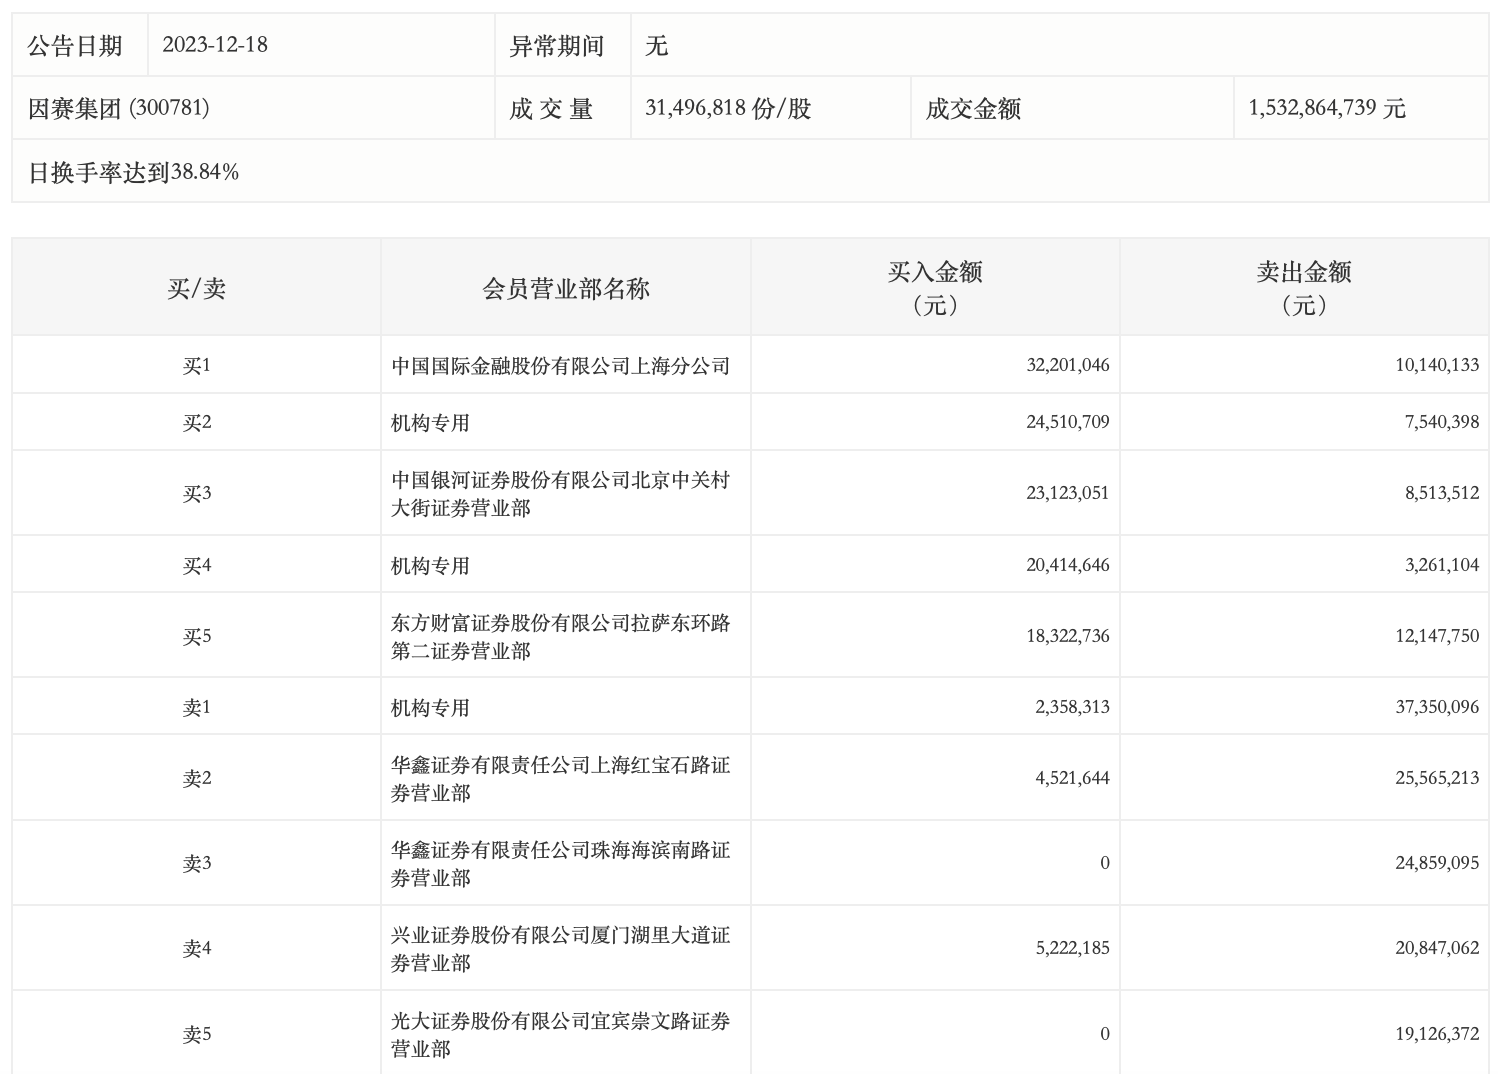
Task: Select the 卖1 row label
Action: (x=197, y=708)
